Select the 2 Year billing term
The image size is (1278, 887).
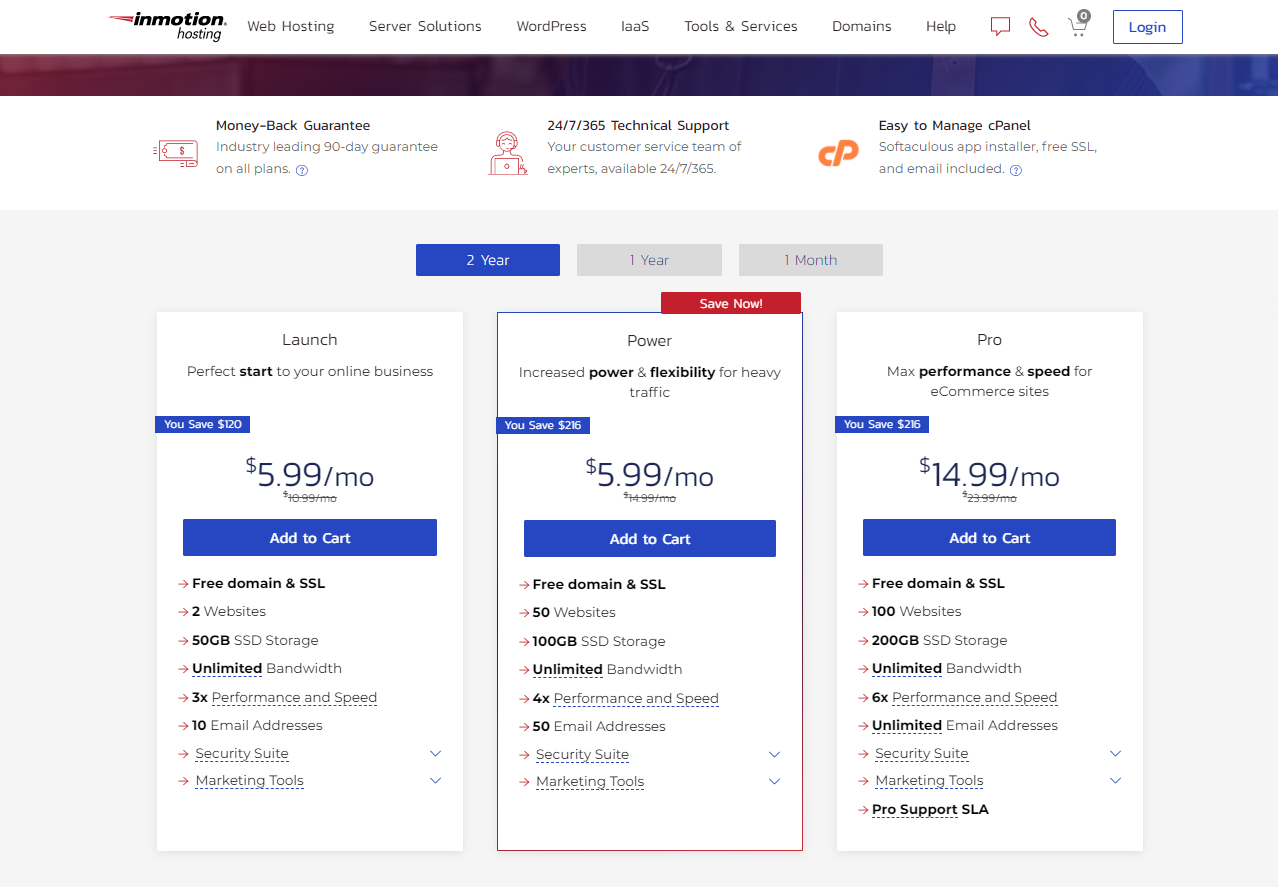487,259
